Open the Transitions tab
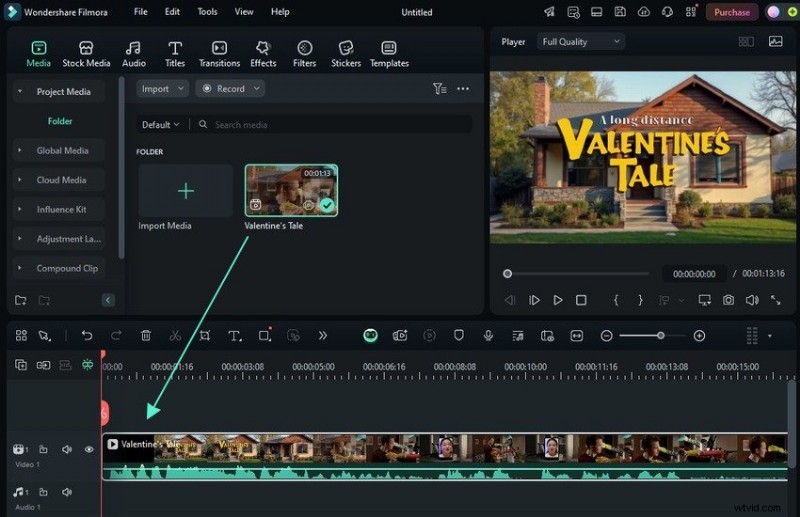 tap(219, 54)
